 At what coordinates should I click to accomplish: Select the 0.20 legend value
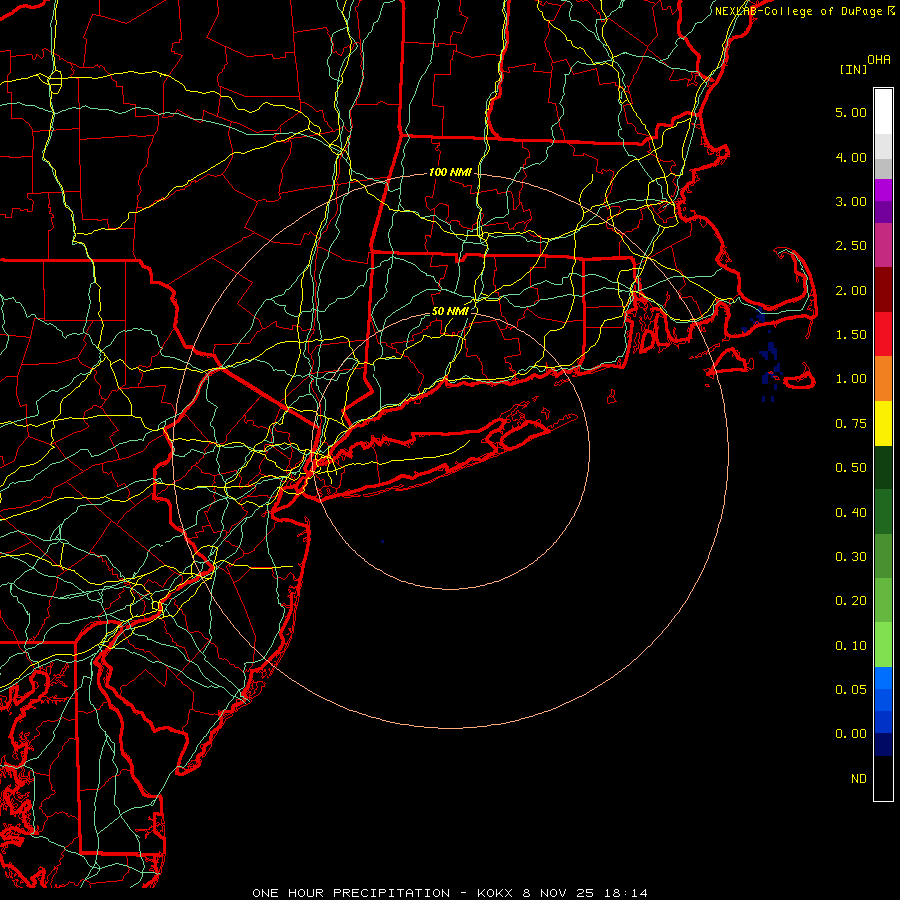[851, 601]
